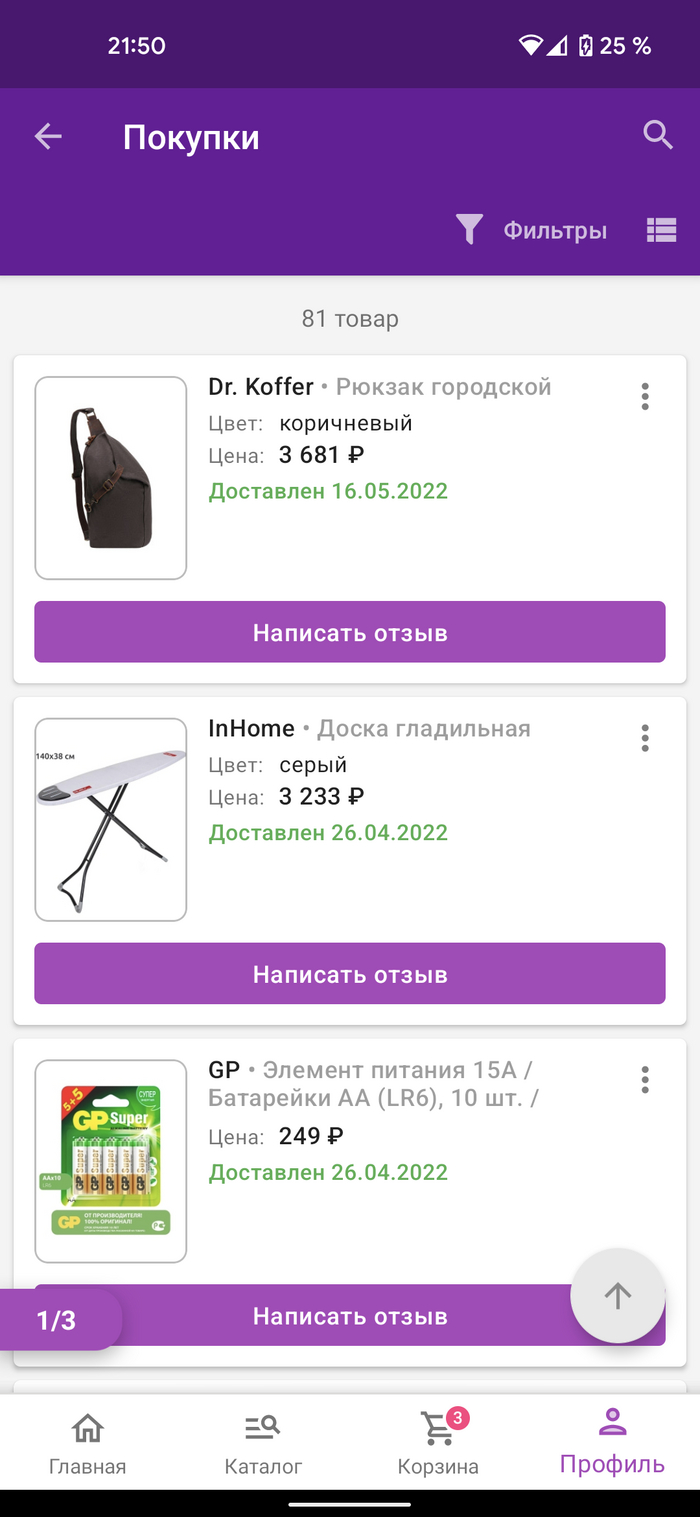Screen dimensions: 700x1517
Task: Open the ironing board product image
Action: tap(111, 819)
